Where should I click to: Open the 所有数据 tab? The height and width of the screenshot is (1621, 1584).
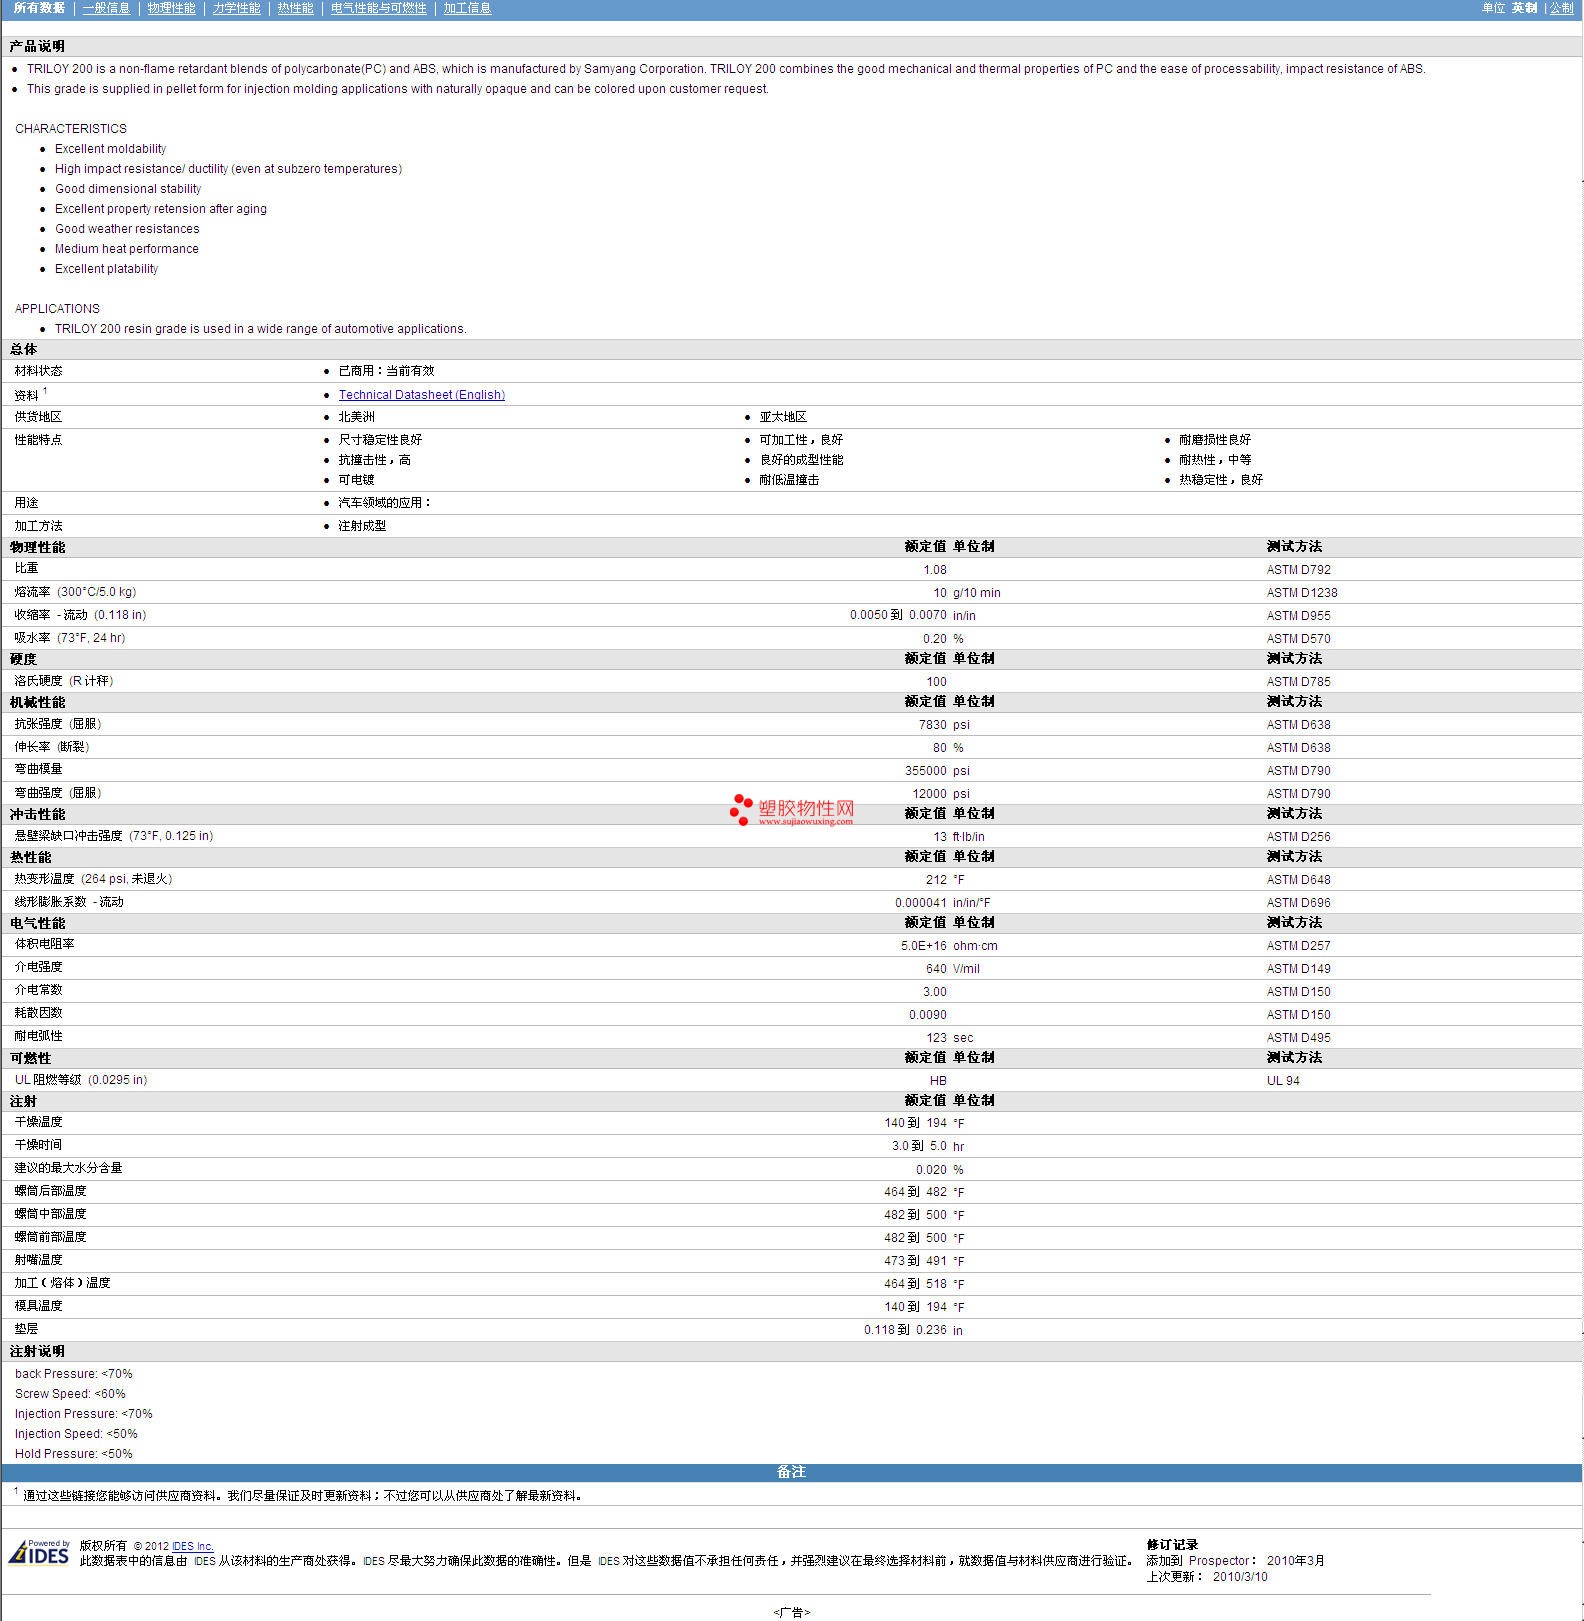pyautogui.click(x=39, y=8)
